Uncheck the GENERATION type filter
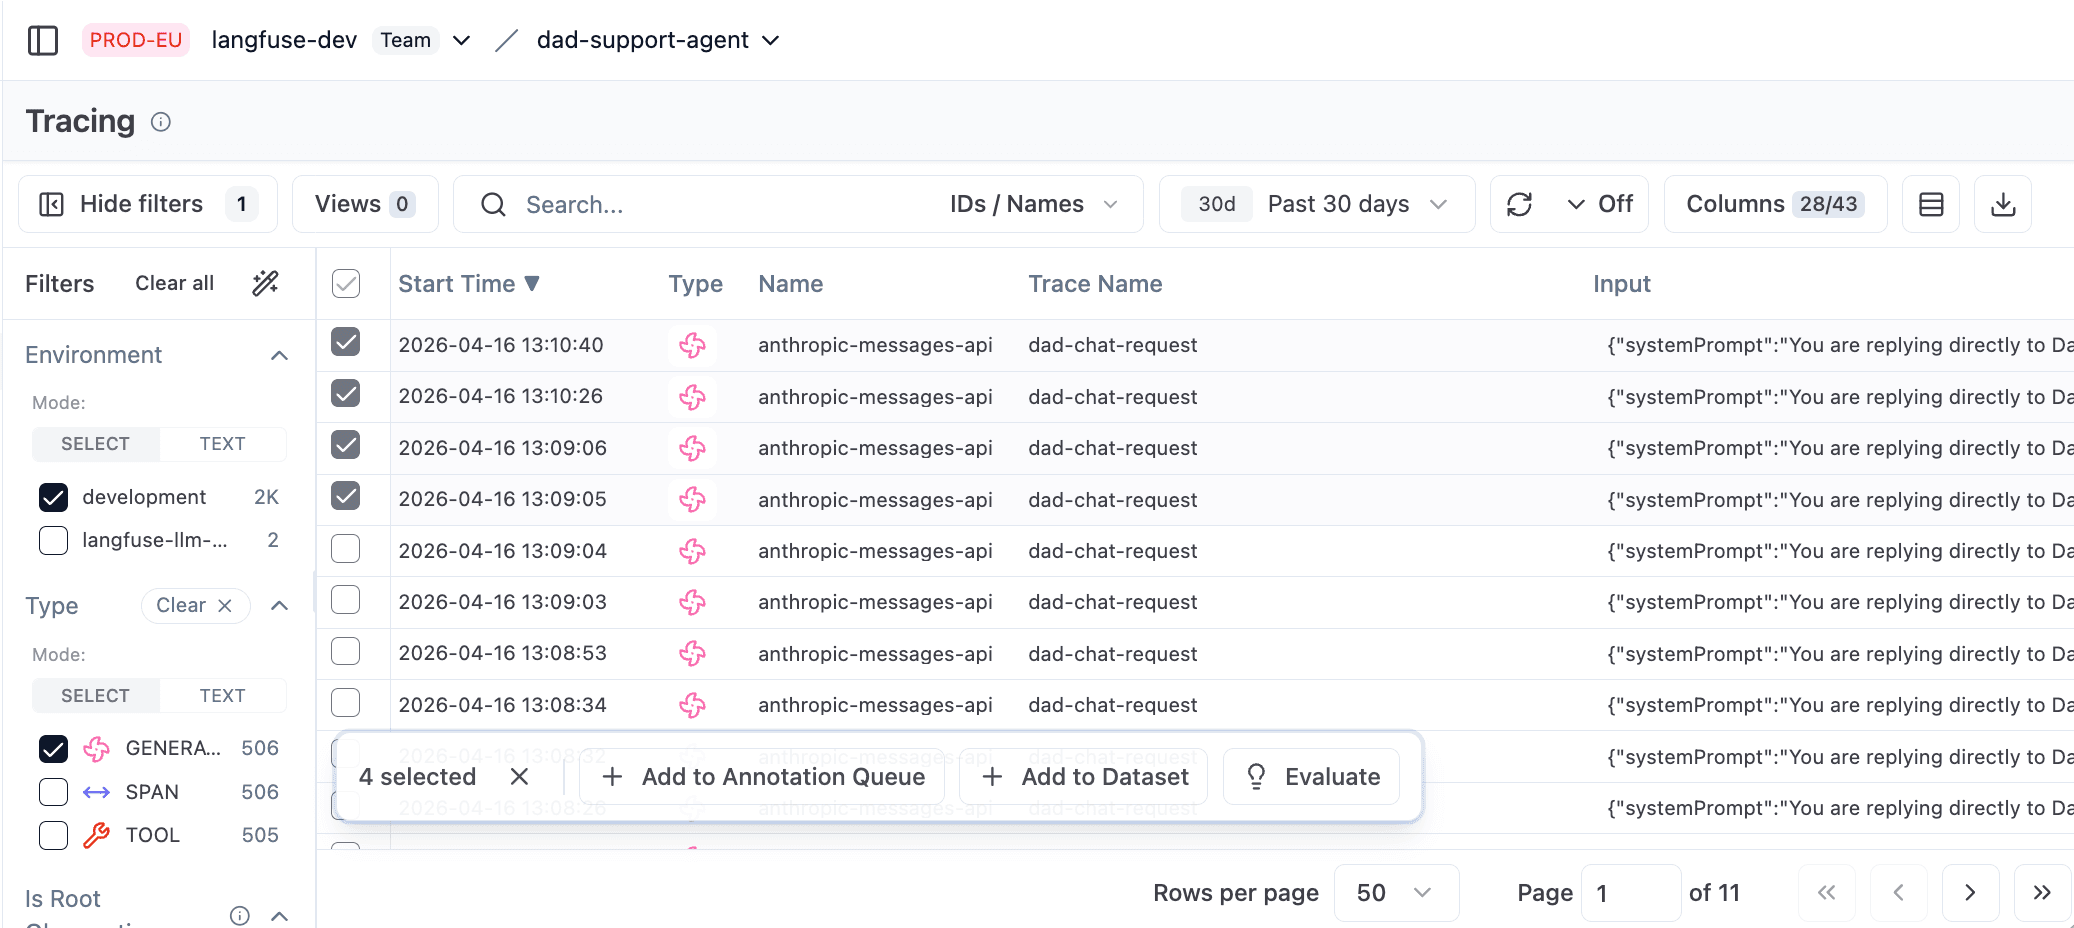This screenshot has width=2074, height=928. 54,748
